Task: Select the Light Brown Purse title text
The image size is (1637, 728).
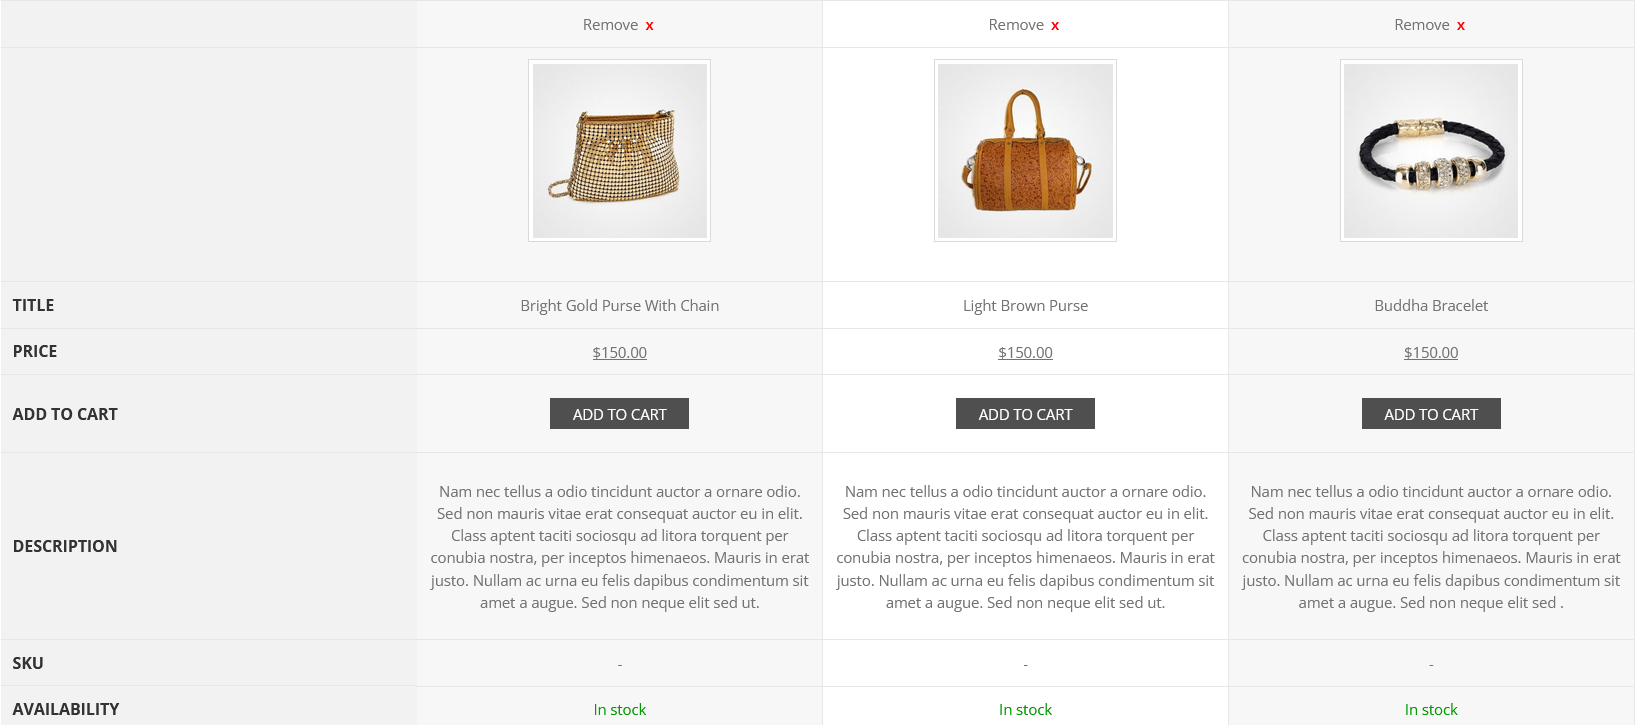Action: [x=1024, y=305]
